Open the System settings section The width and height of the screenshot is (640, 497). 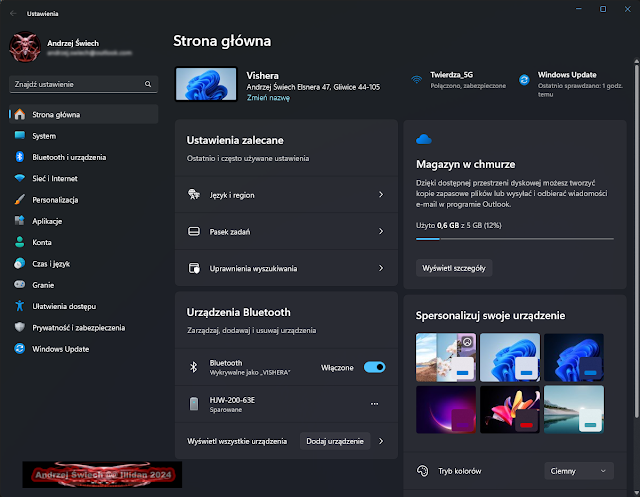pyautogui.click(x=84, y=136)
